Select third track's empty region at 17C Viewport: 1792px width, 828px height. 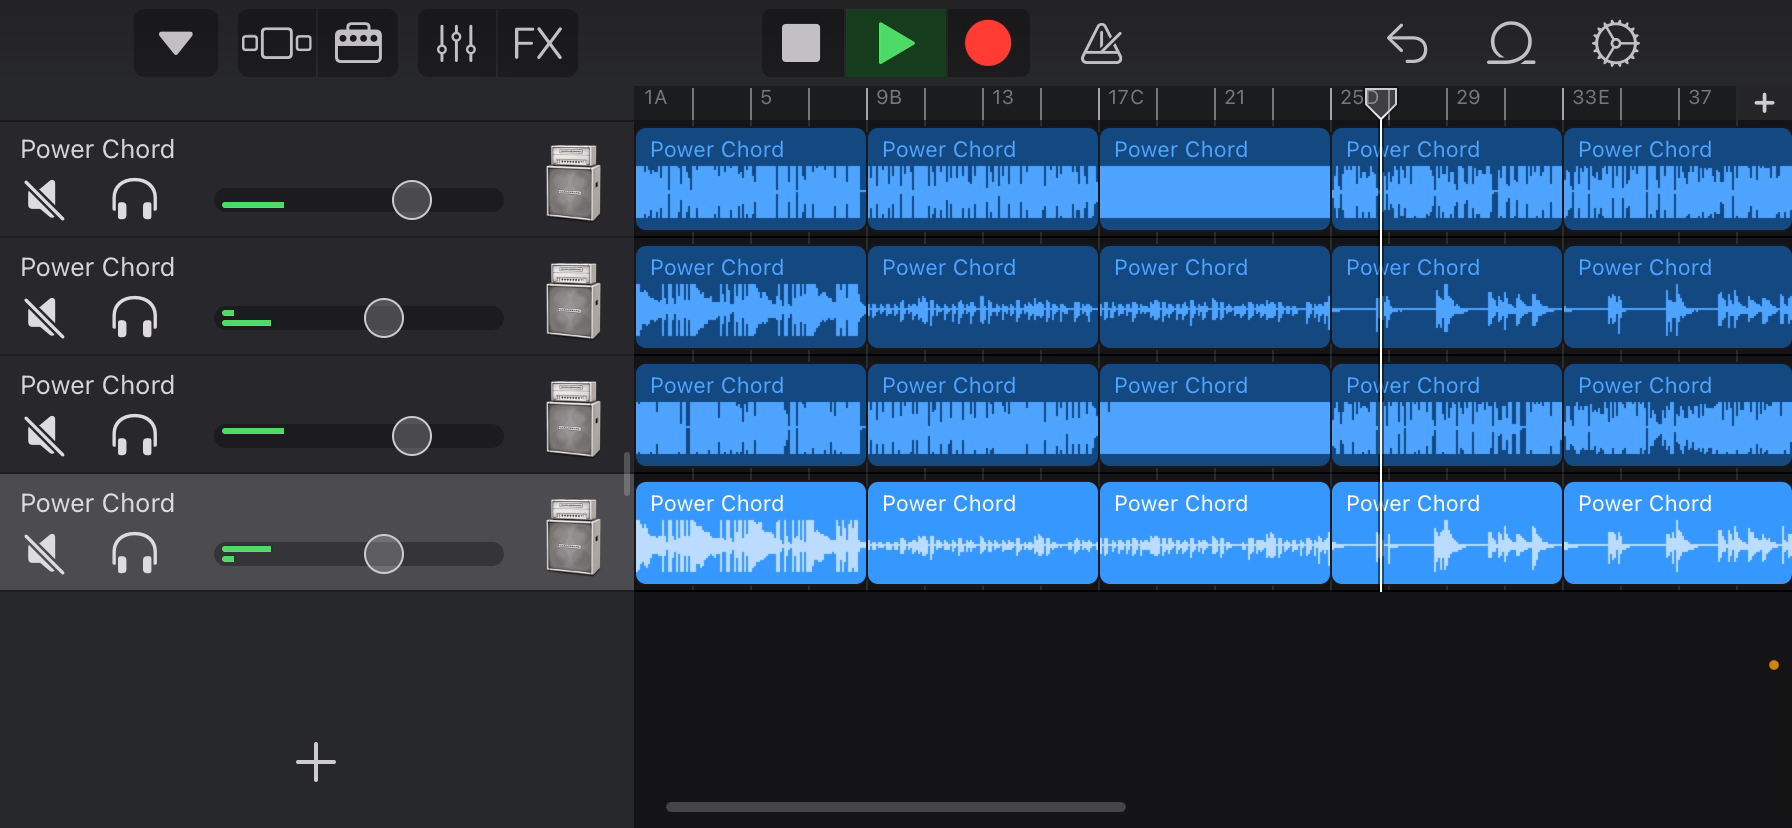tap(1215, 415)
